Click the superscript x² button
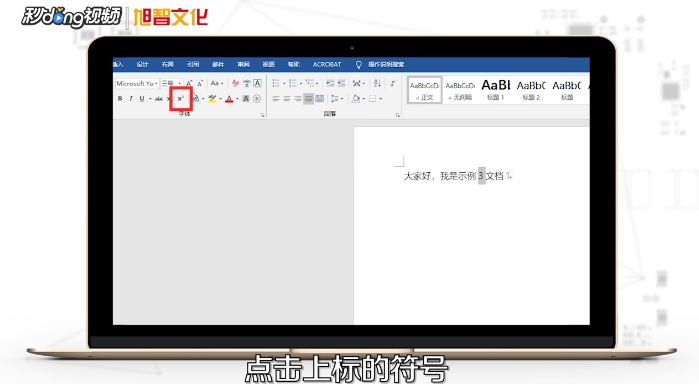 (181, 99)
